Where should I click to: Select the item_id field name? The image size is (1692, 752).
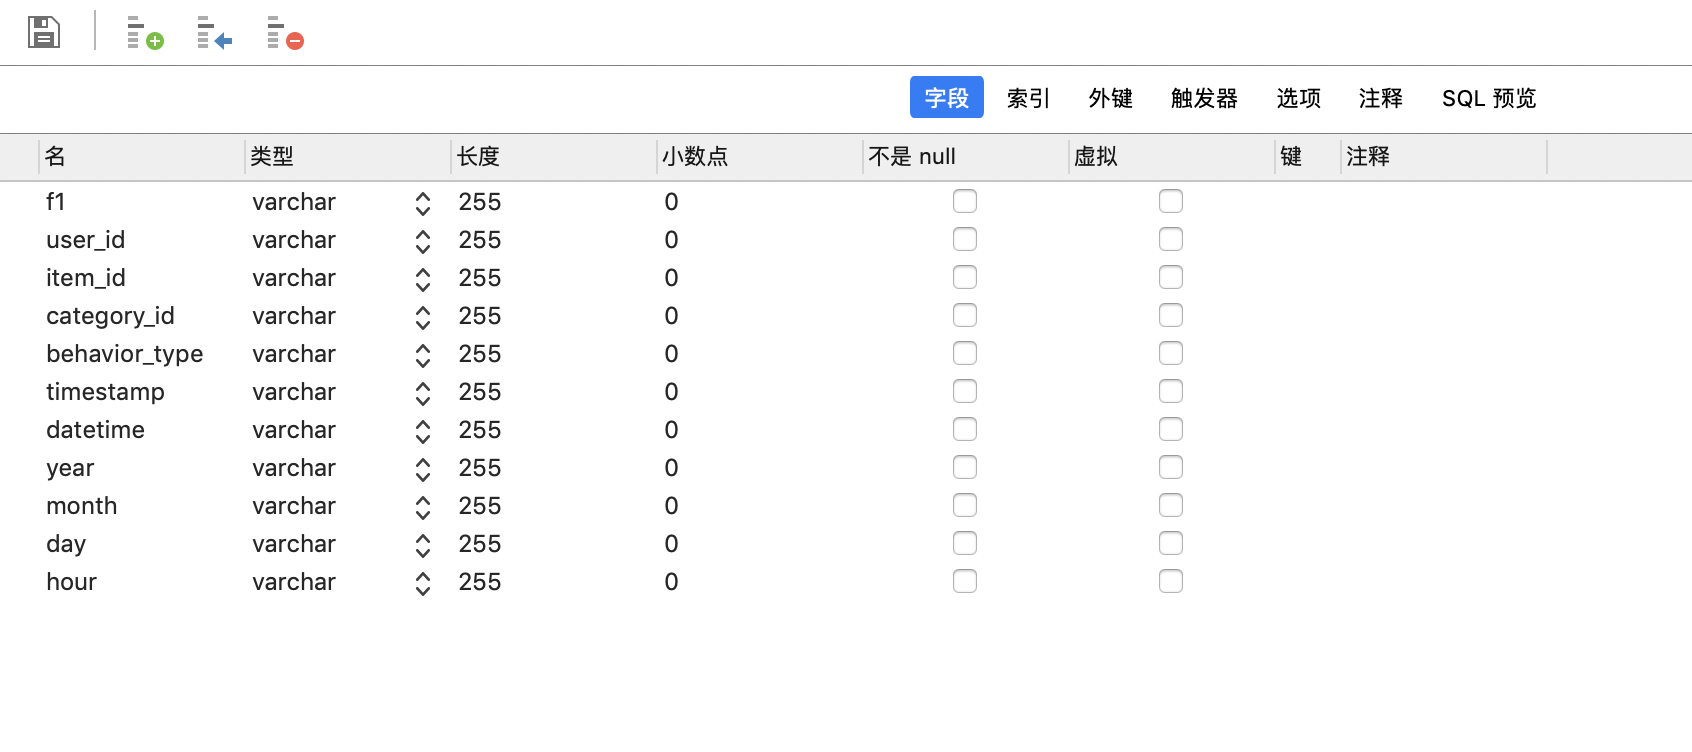click(85, 278)
